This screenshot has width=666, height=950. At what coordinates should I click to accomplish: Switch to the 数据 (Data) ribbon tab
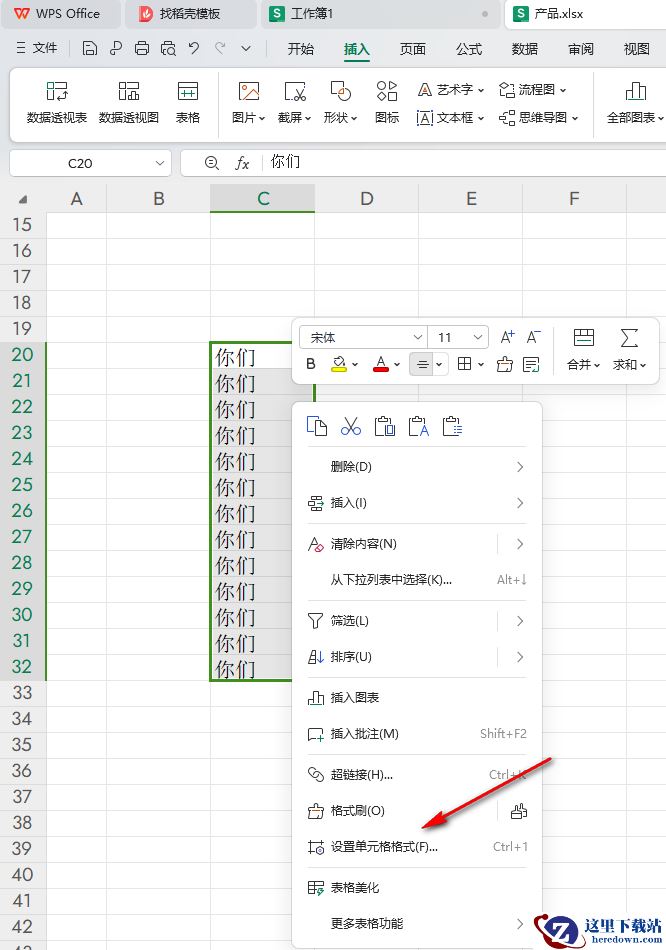525,49
